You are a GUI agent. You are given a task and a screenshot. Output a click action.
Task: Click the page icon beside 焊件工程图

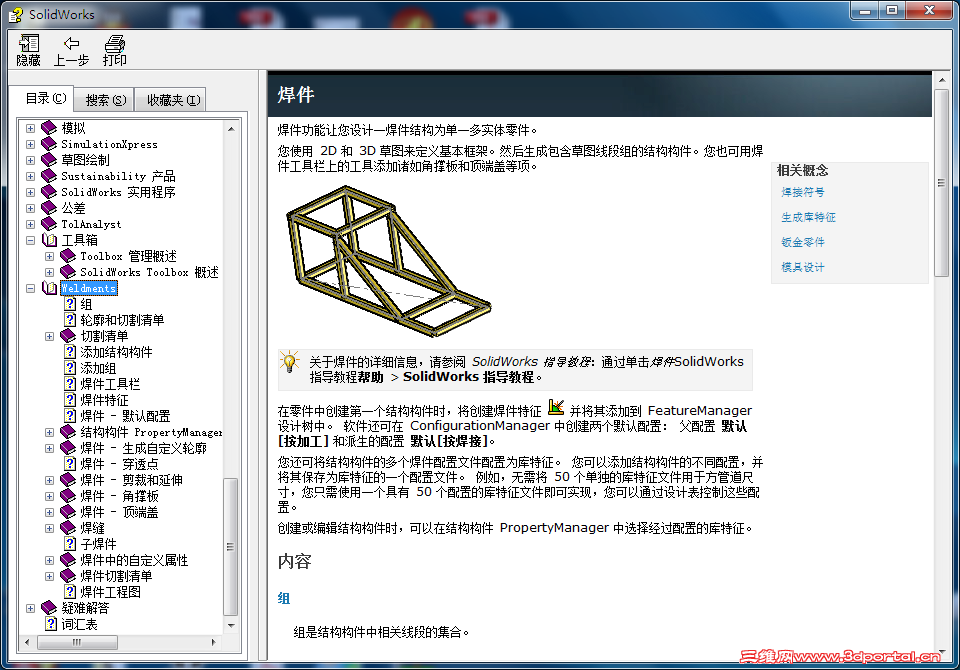70,592
